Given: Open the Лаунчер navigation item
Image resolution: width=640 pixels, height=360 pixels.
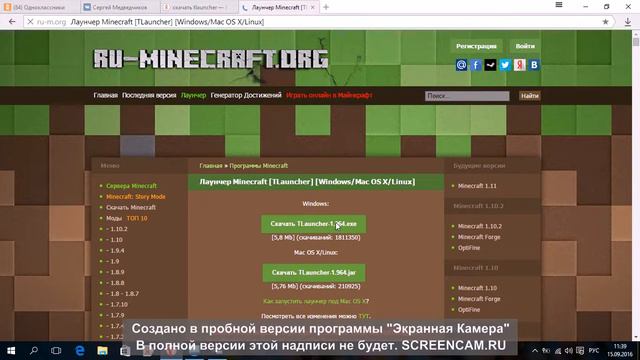Looking at the screenshot, I should pos(193,95).
